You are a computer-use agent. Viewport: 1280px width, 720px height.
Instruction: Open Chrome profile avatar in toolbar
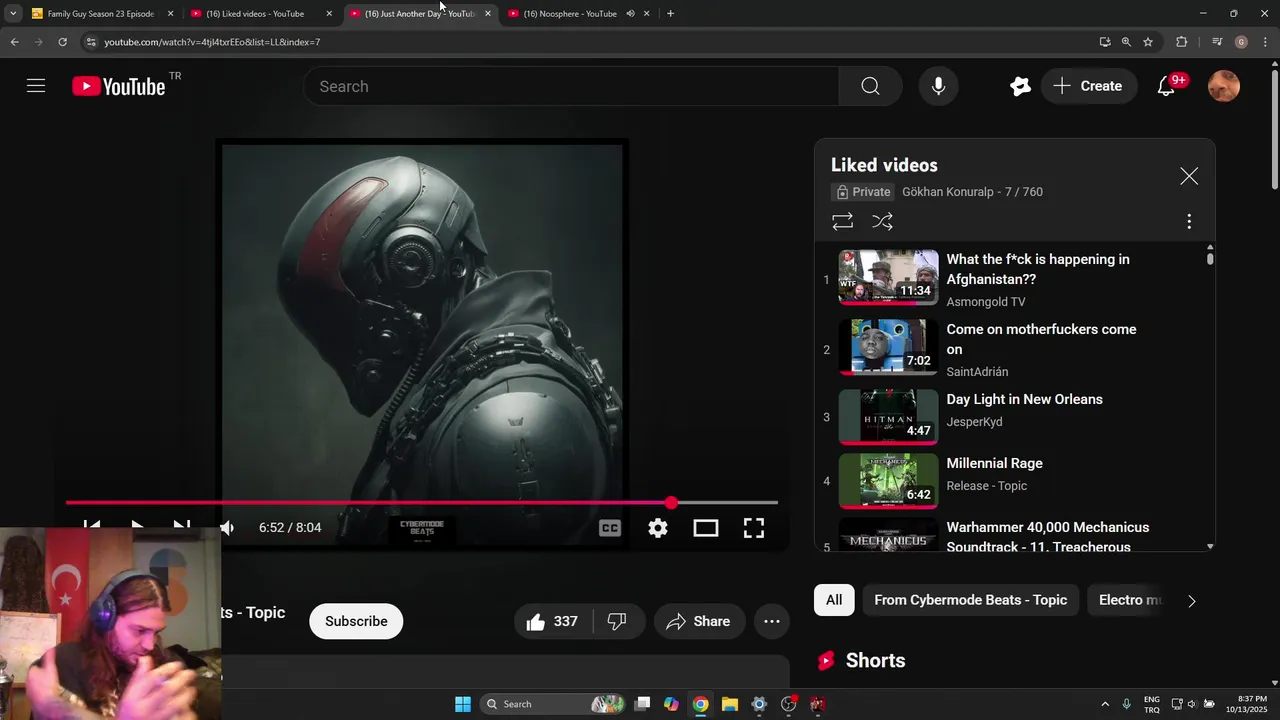tap(1241, 42)
